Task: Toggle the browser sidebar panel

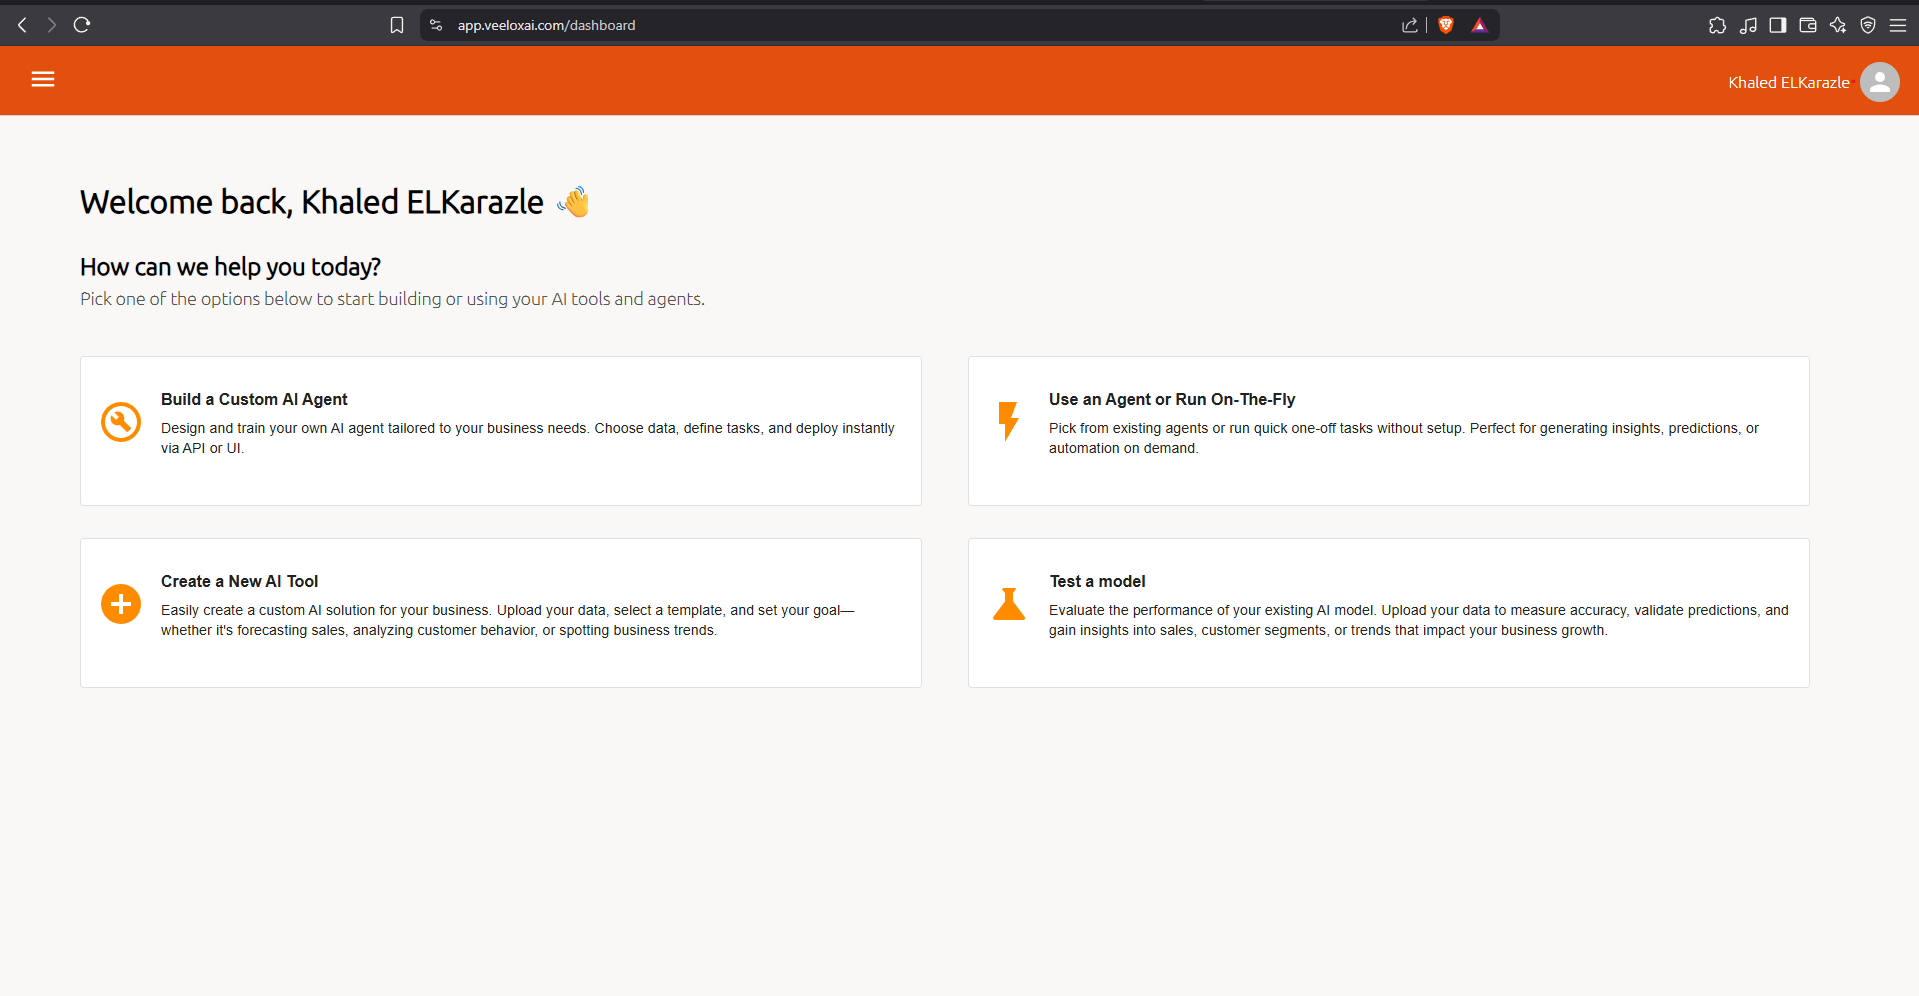Action: 1778,25
